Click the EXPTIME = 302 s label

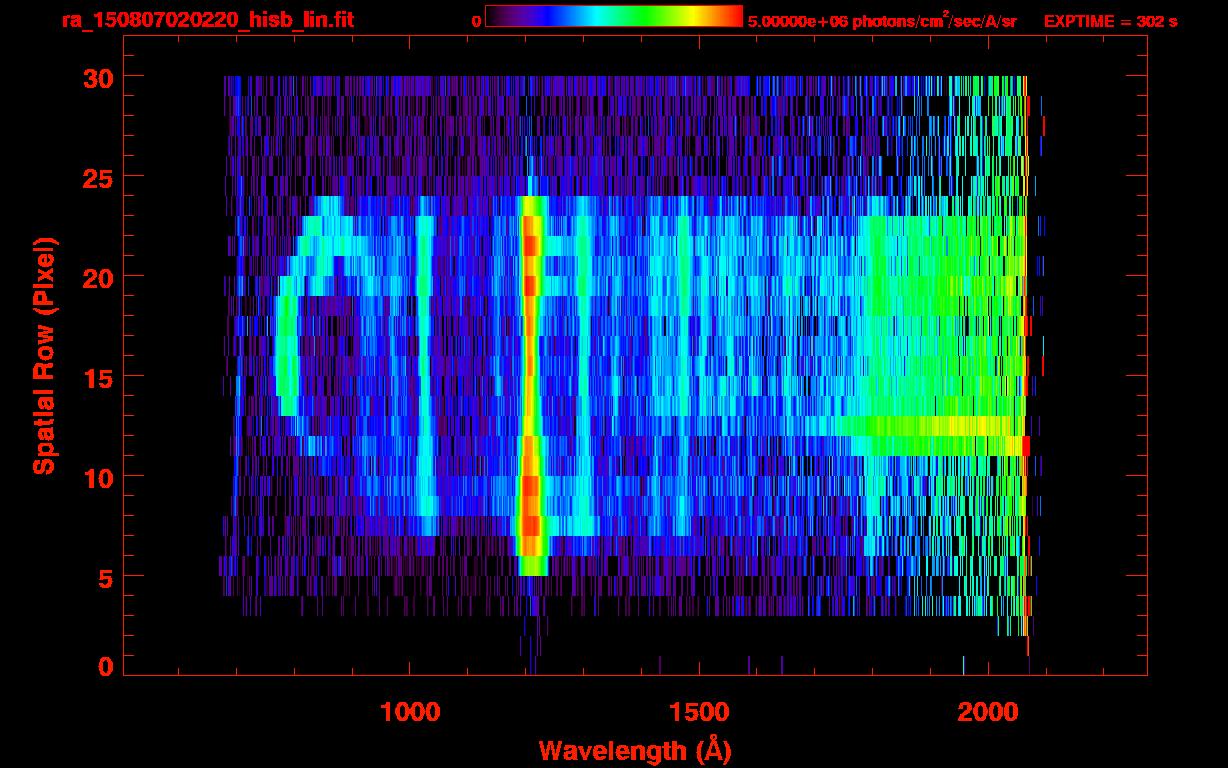(1110, 21)
